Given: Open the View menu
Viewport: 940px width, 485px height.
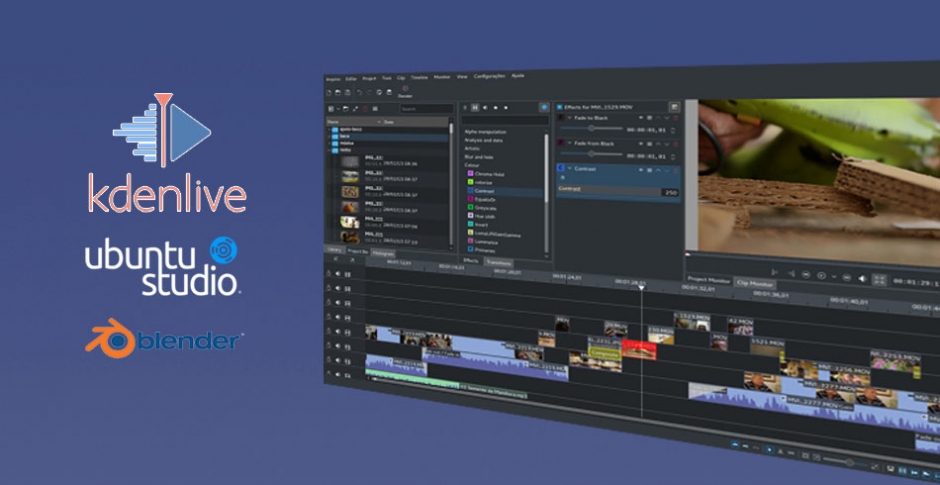Looking at the screenshot, I should tap(462, 77).
